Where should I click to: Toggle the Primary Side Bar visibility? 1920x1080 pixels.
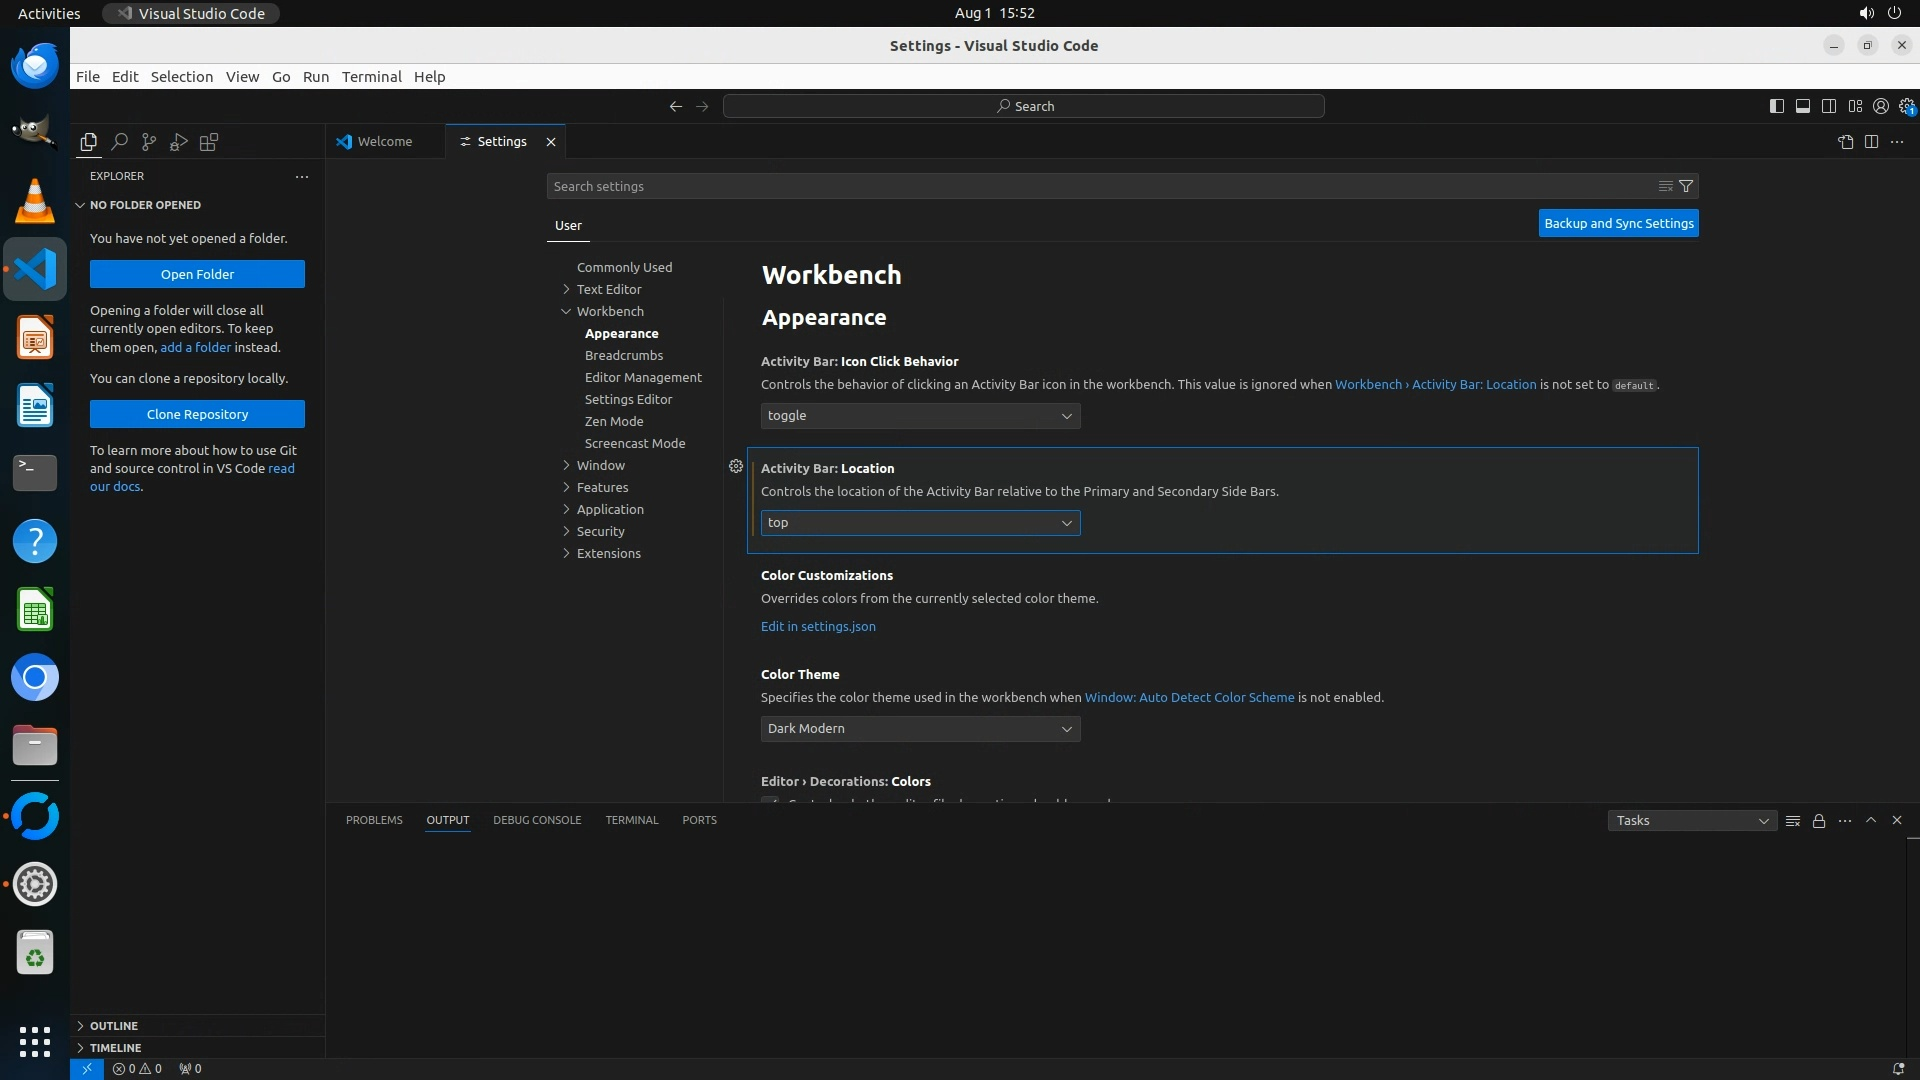click(1777, 106)
